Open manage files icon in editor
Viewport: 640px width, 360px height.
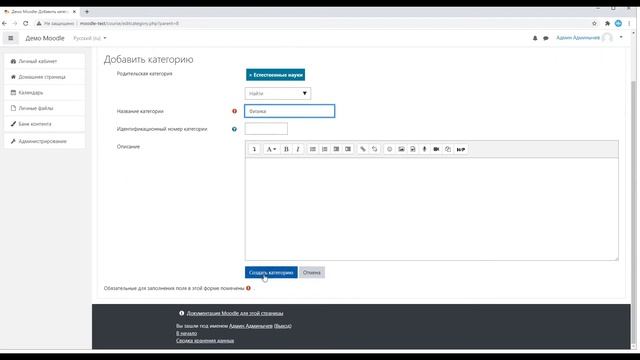(448, 149)
